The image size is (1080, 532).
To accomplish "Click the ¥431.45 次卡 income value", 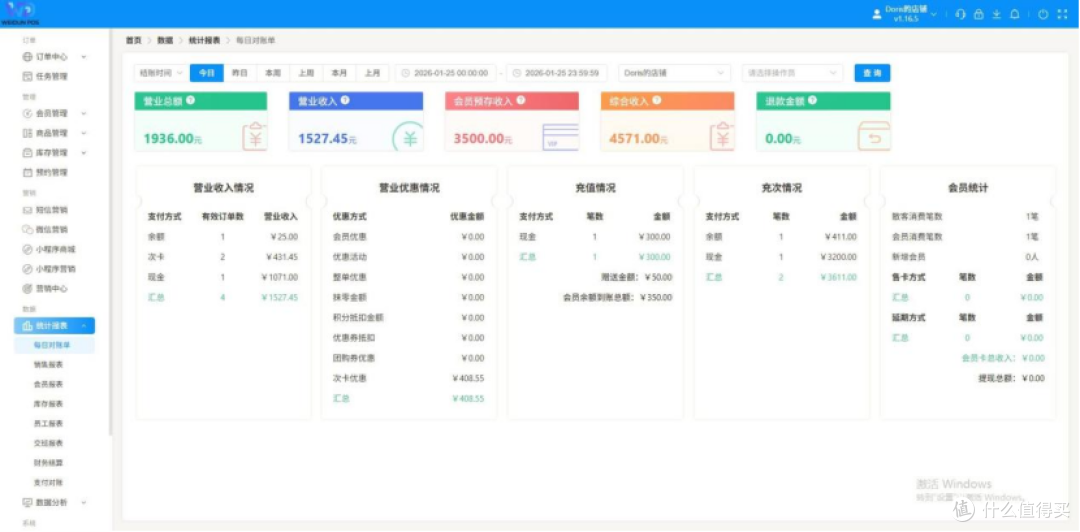I will pyautogui.click(x=282, y=257).
